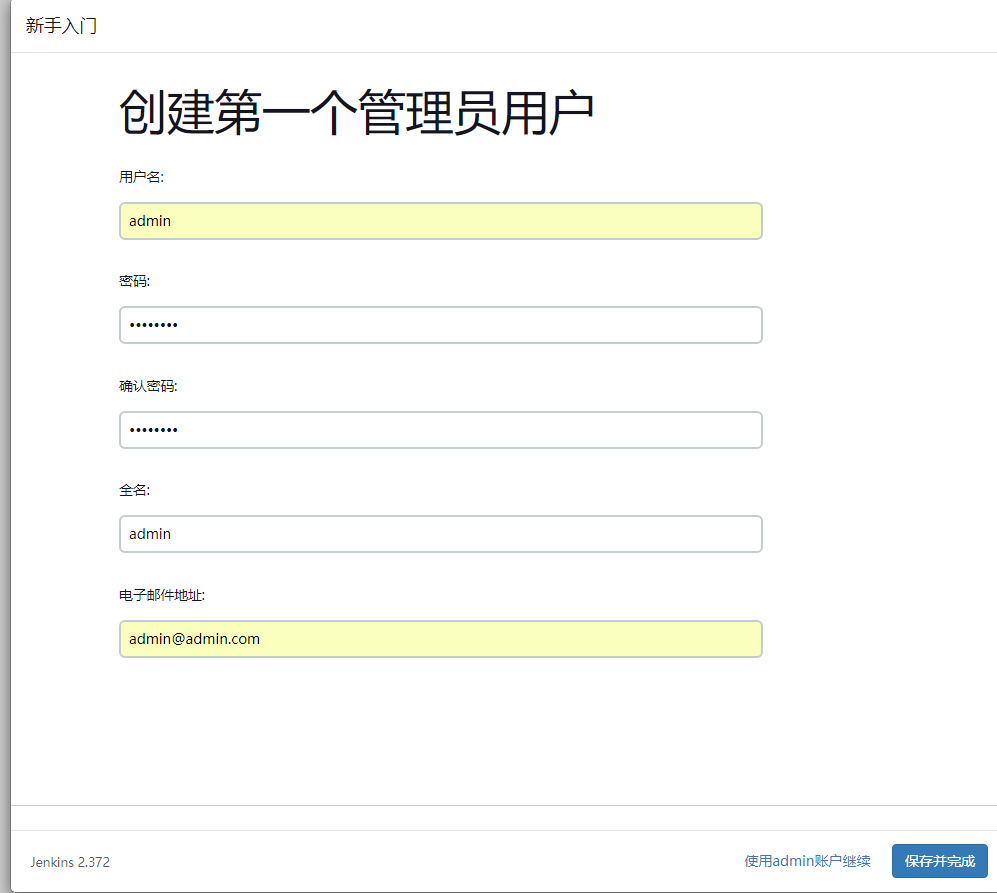Click the 用户名 input field

pos(440,221)
